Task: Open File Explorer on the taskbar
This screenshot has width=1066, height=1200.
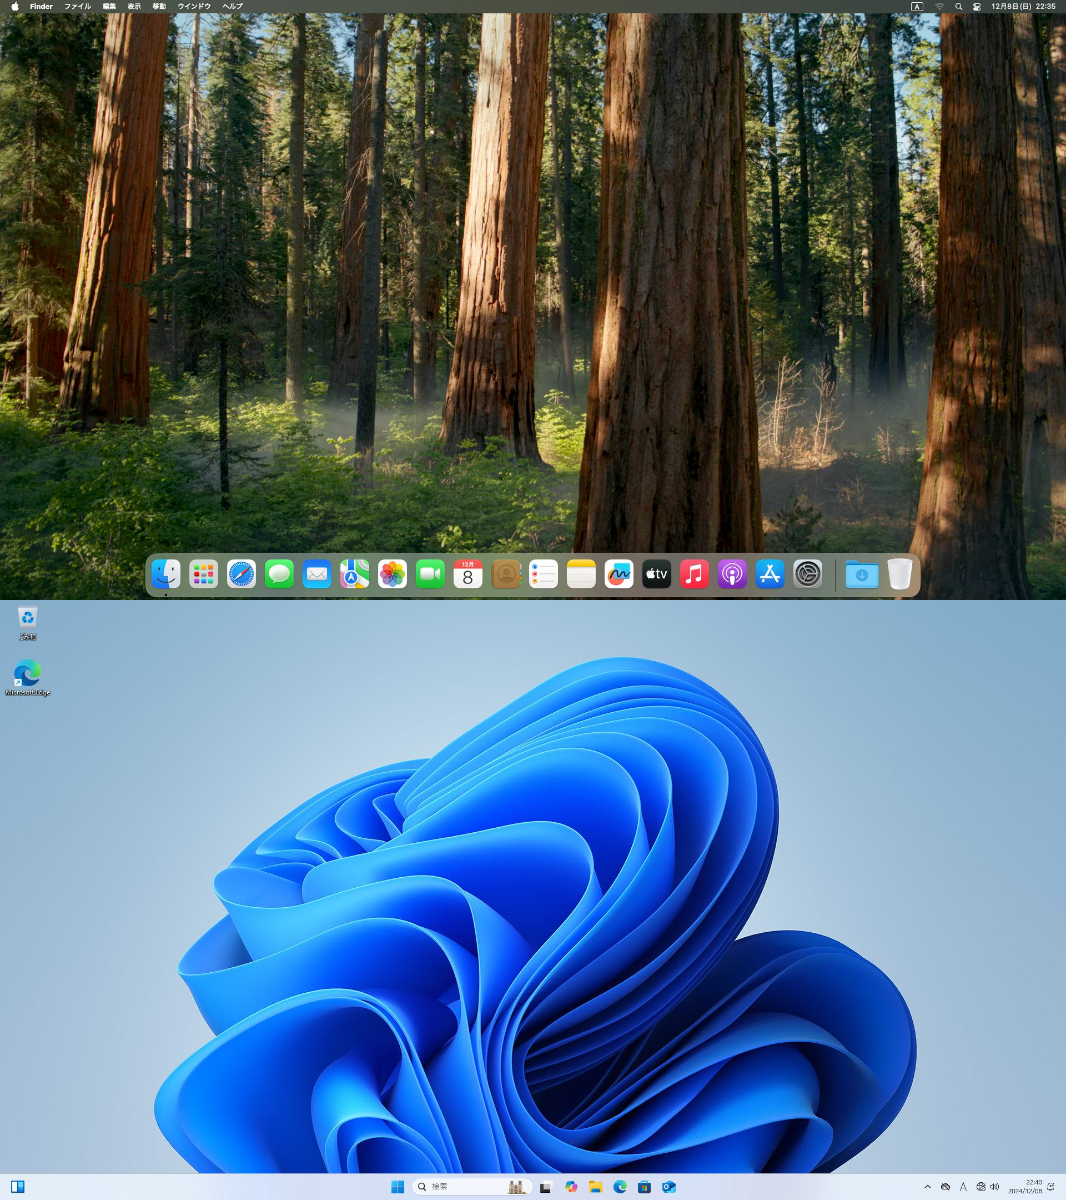Action: 595,1187
